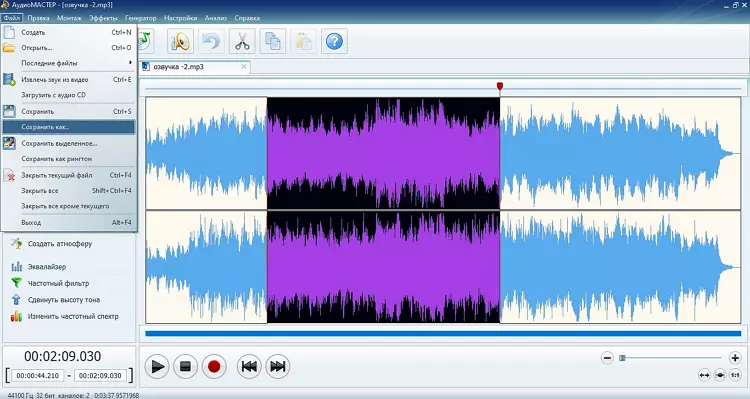Click the Stop button

coord(185,366)
